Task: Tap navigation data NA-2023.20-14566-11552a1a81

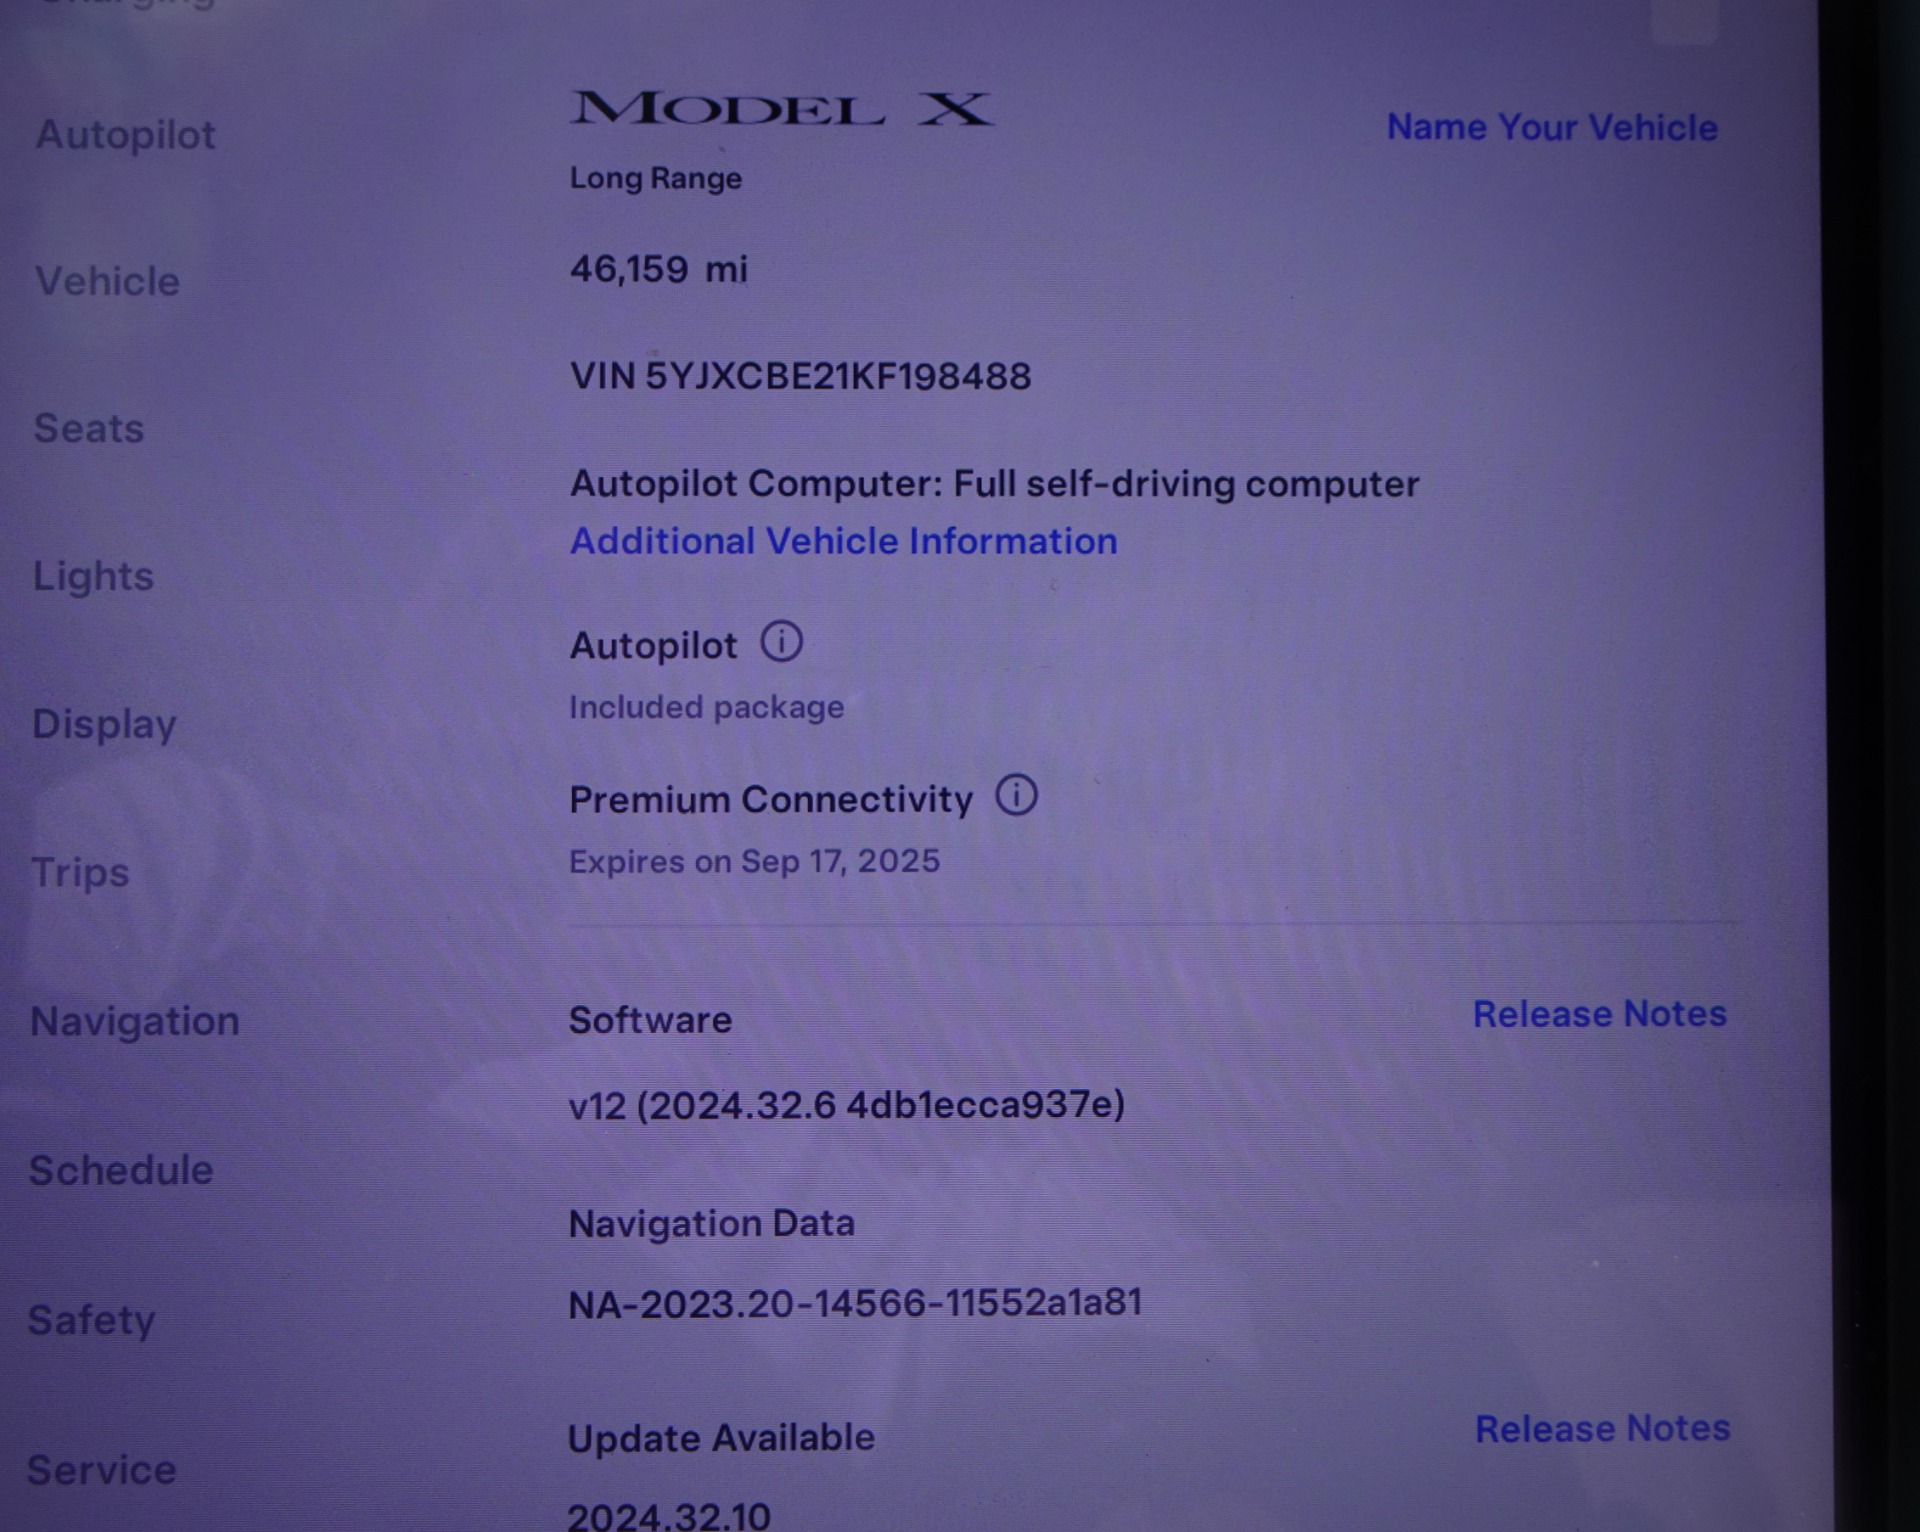Action: (855, 1303)
